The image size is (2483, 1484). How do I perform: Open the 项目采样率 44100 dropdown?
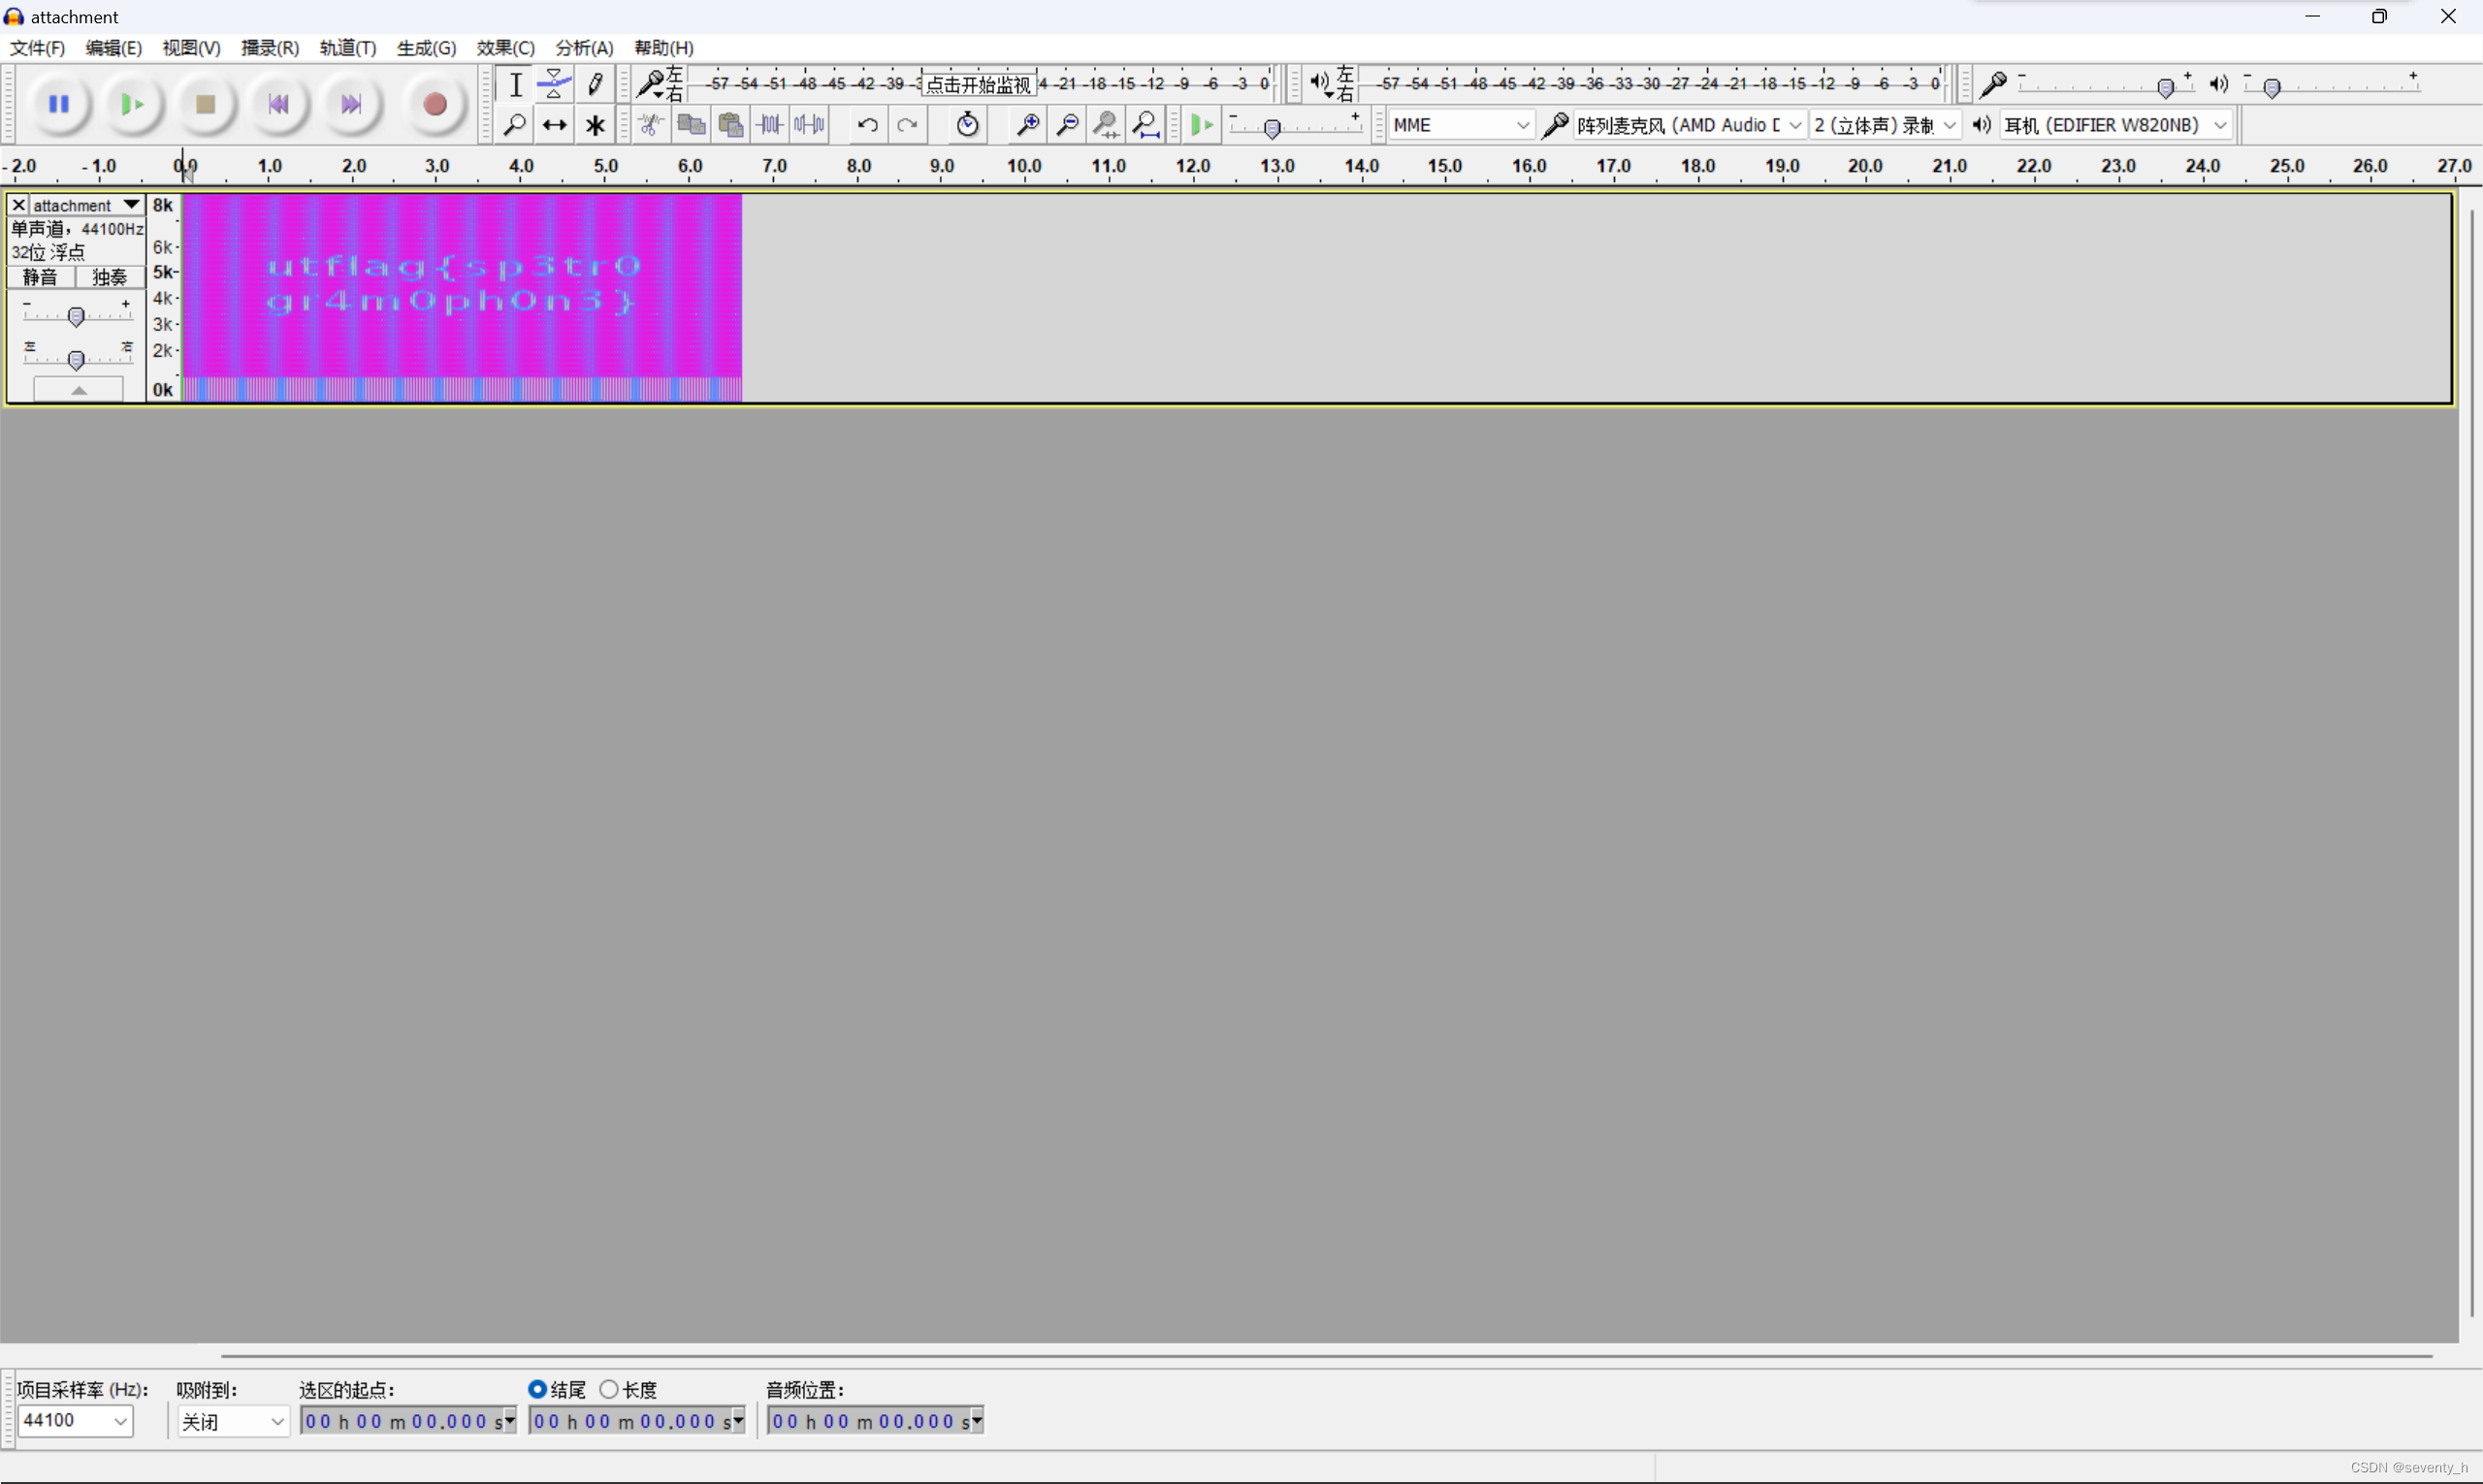75,1420
